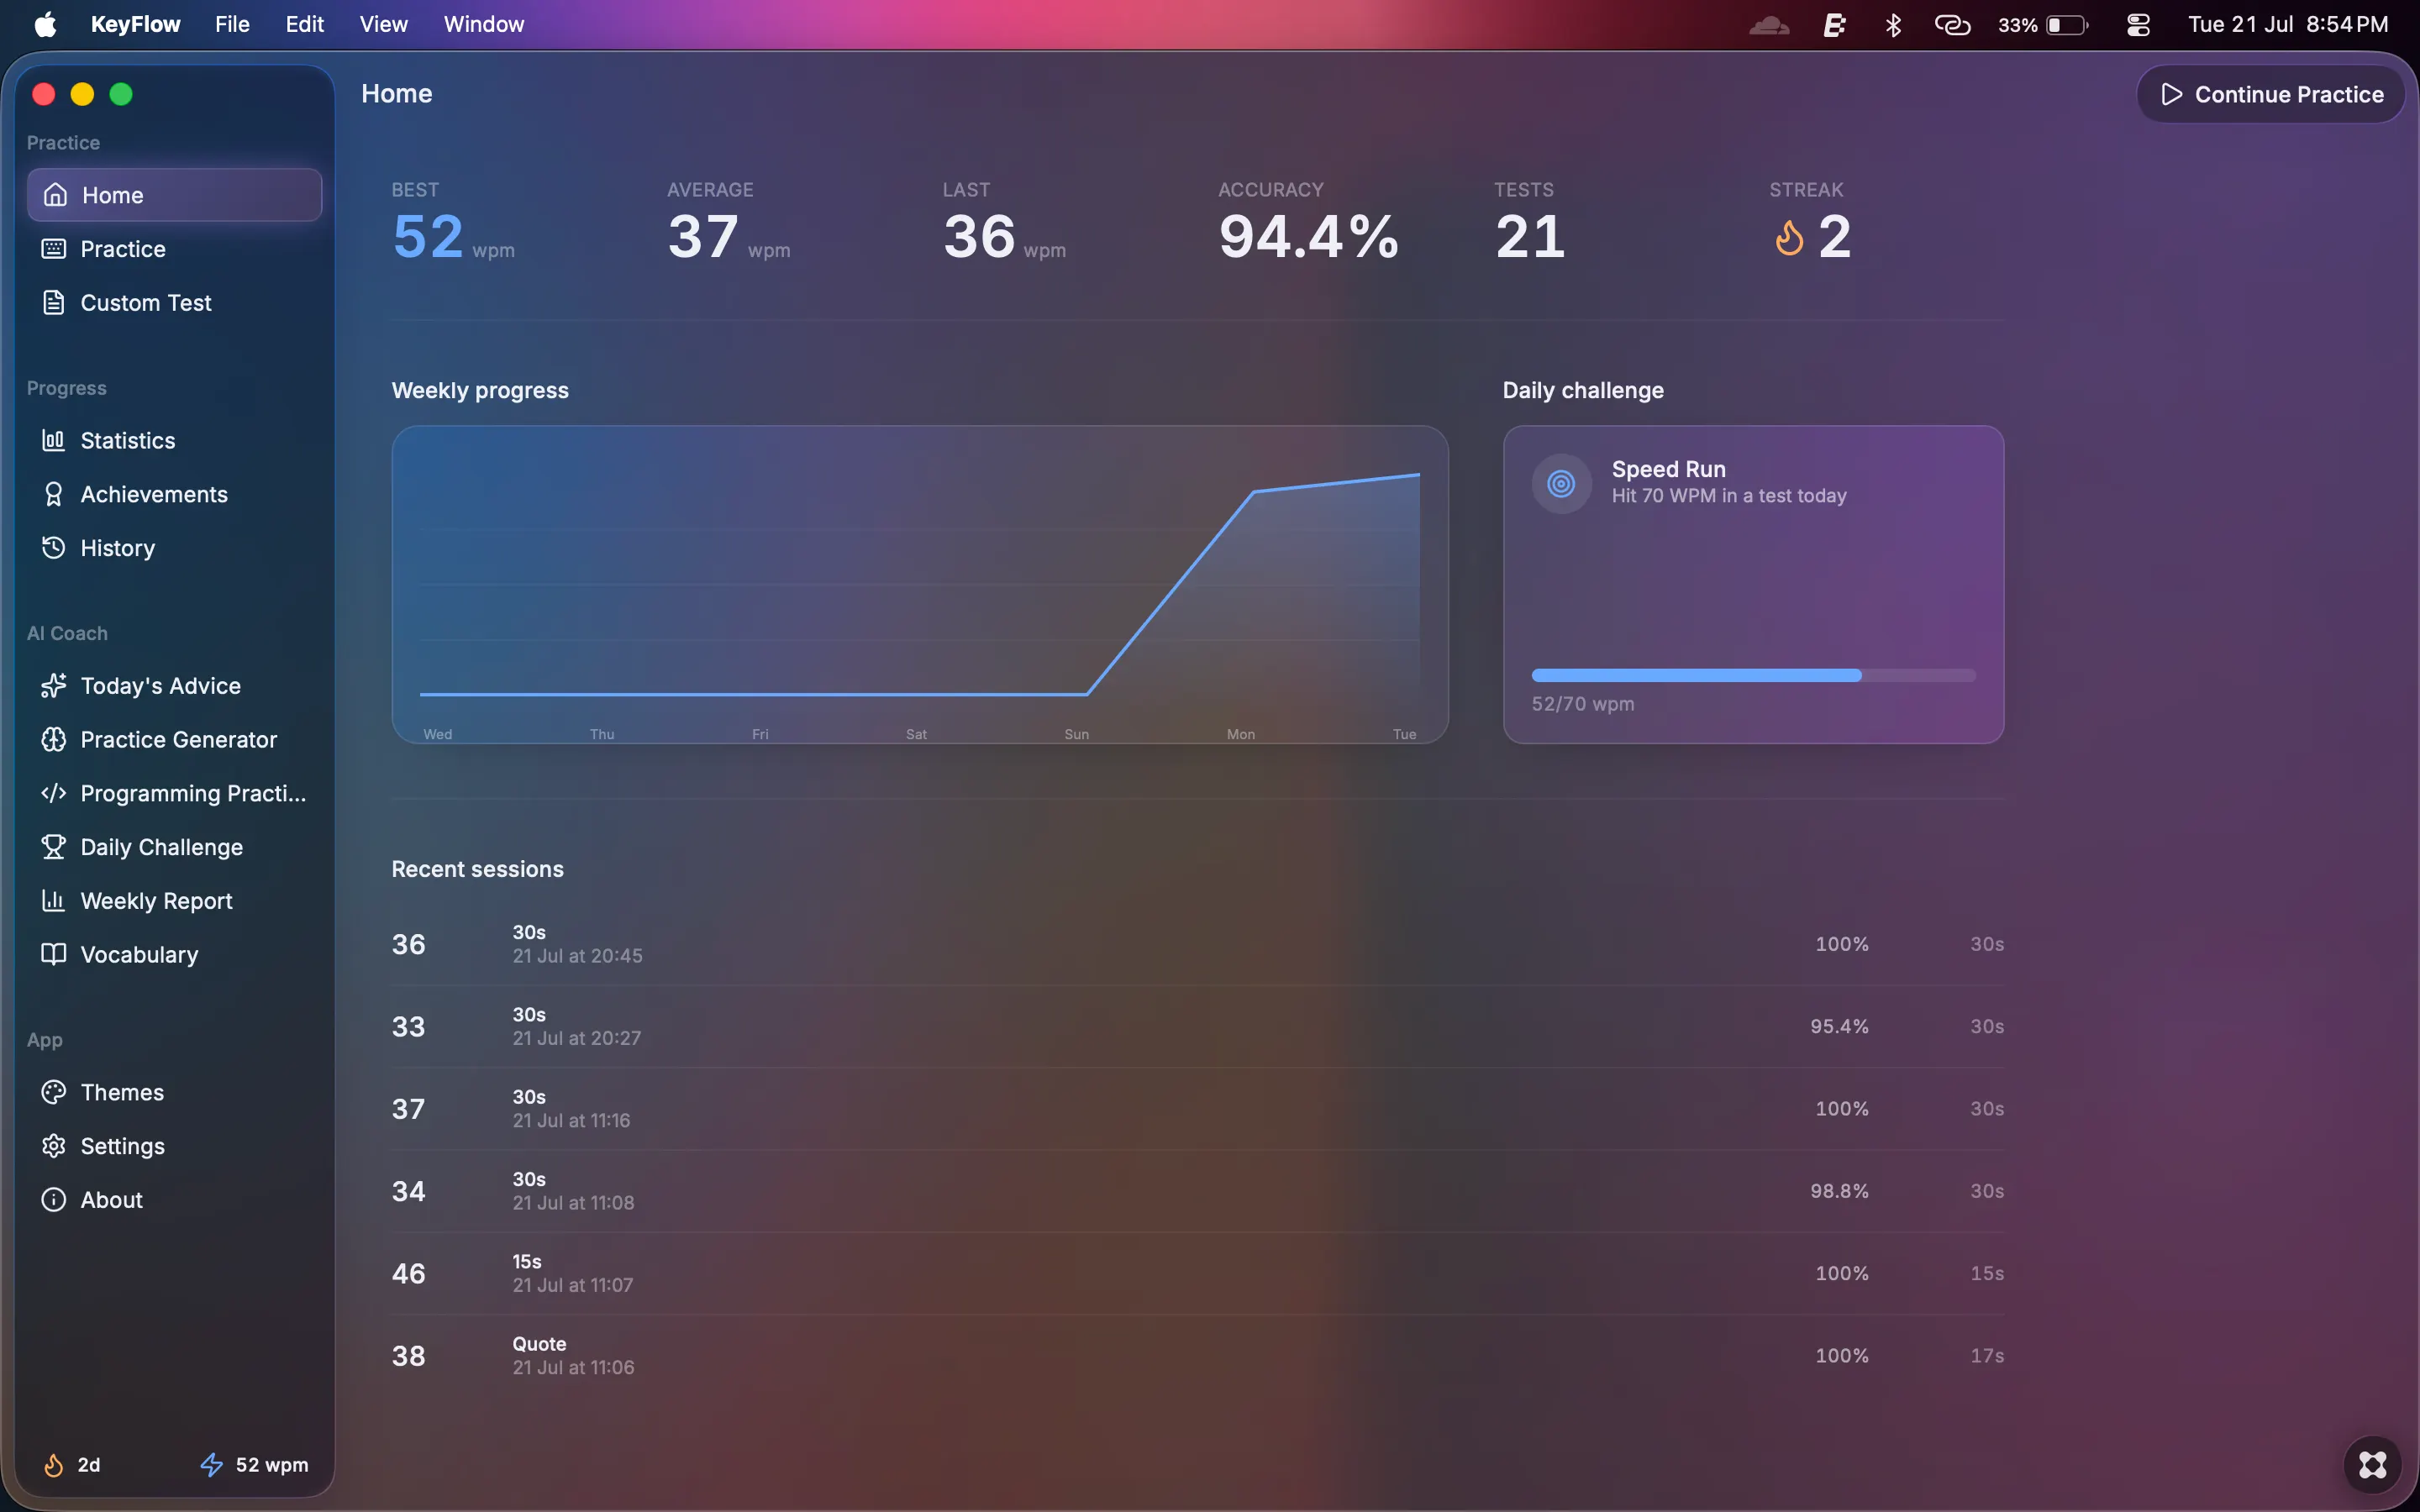Open the Weekly Report
Viewport: 2420px width, 1512px height.
coord(174,901)
